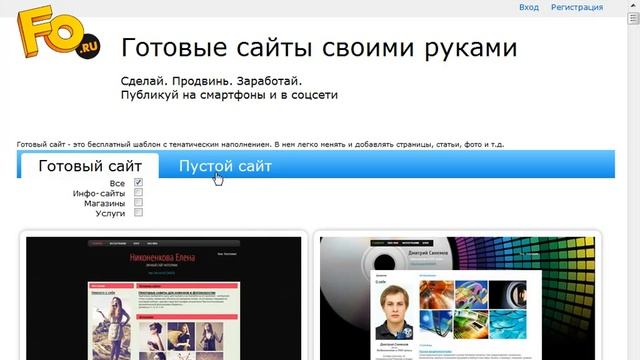The height and width of the screenshot is (360, 640).
Task: Click the FO.ru logo
Action: pos(58,32)
